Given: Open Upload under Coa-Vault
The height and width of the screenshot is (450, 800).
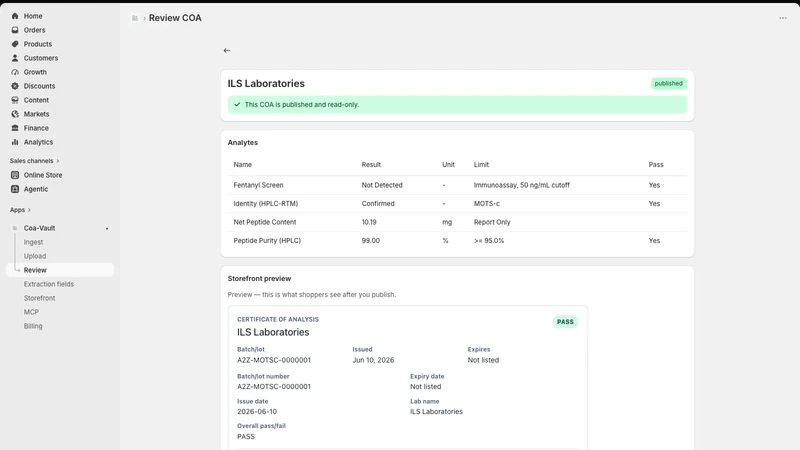Looking at the screenshot, I should coord(35,256).
